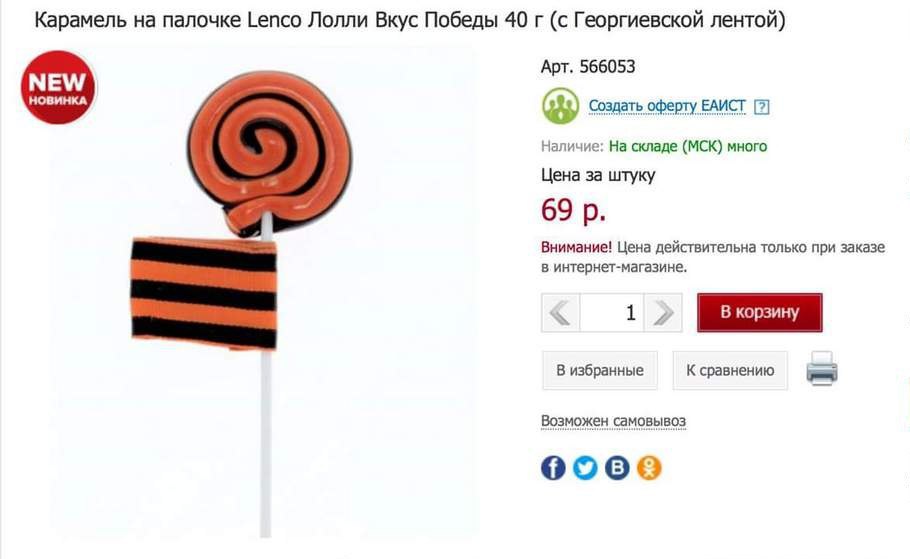
Task: Click the 69 р. price text
Action: tap(573, 210)
